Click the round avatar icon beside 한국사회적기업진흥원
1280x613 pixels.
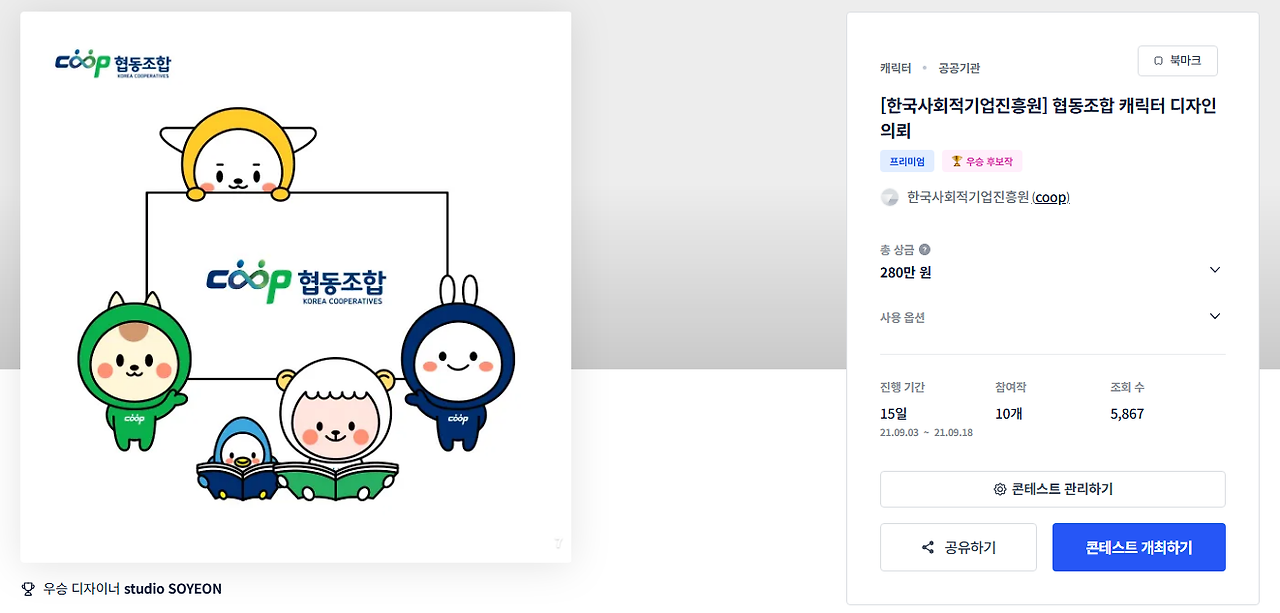pyautogui.click(x=889, y=197)
